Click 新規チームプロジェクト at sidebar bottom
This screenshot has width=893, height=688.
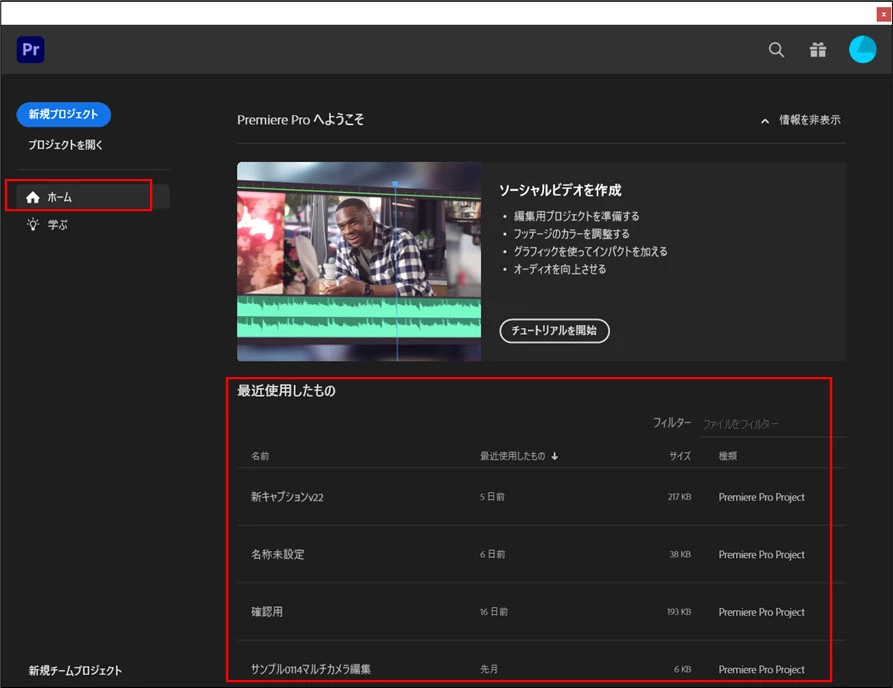[75, 670]
